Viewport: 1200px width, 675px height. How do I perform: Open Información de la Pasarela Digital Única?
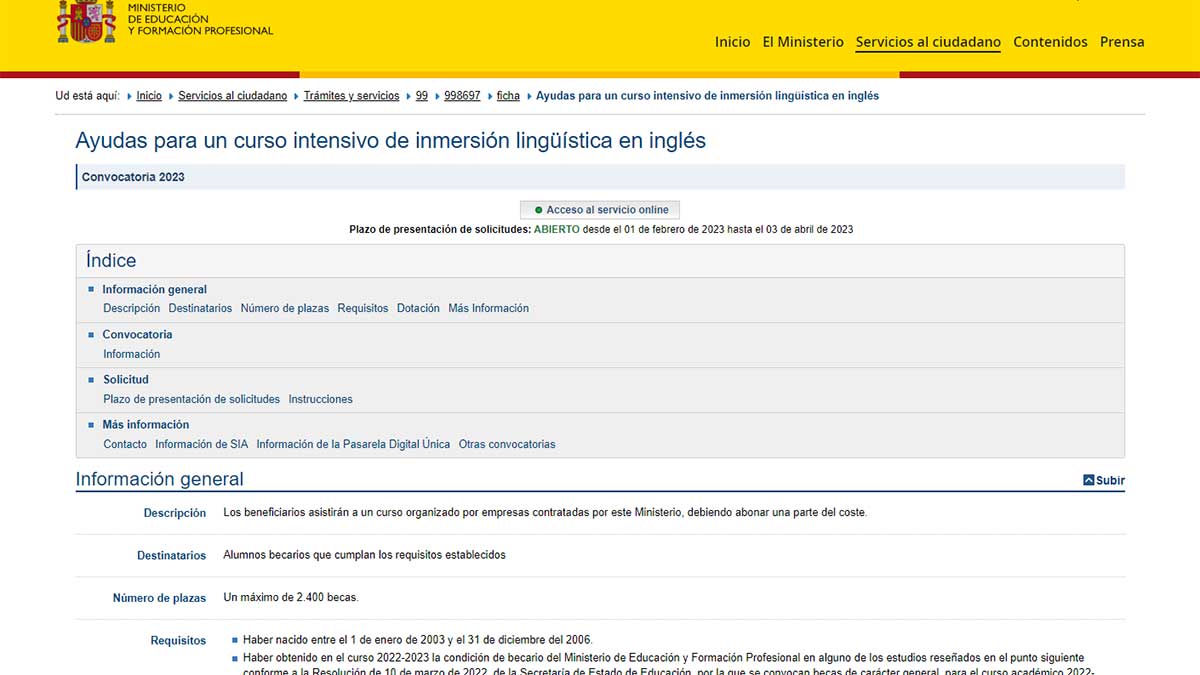coord(353,444)
